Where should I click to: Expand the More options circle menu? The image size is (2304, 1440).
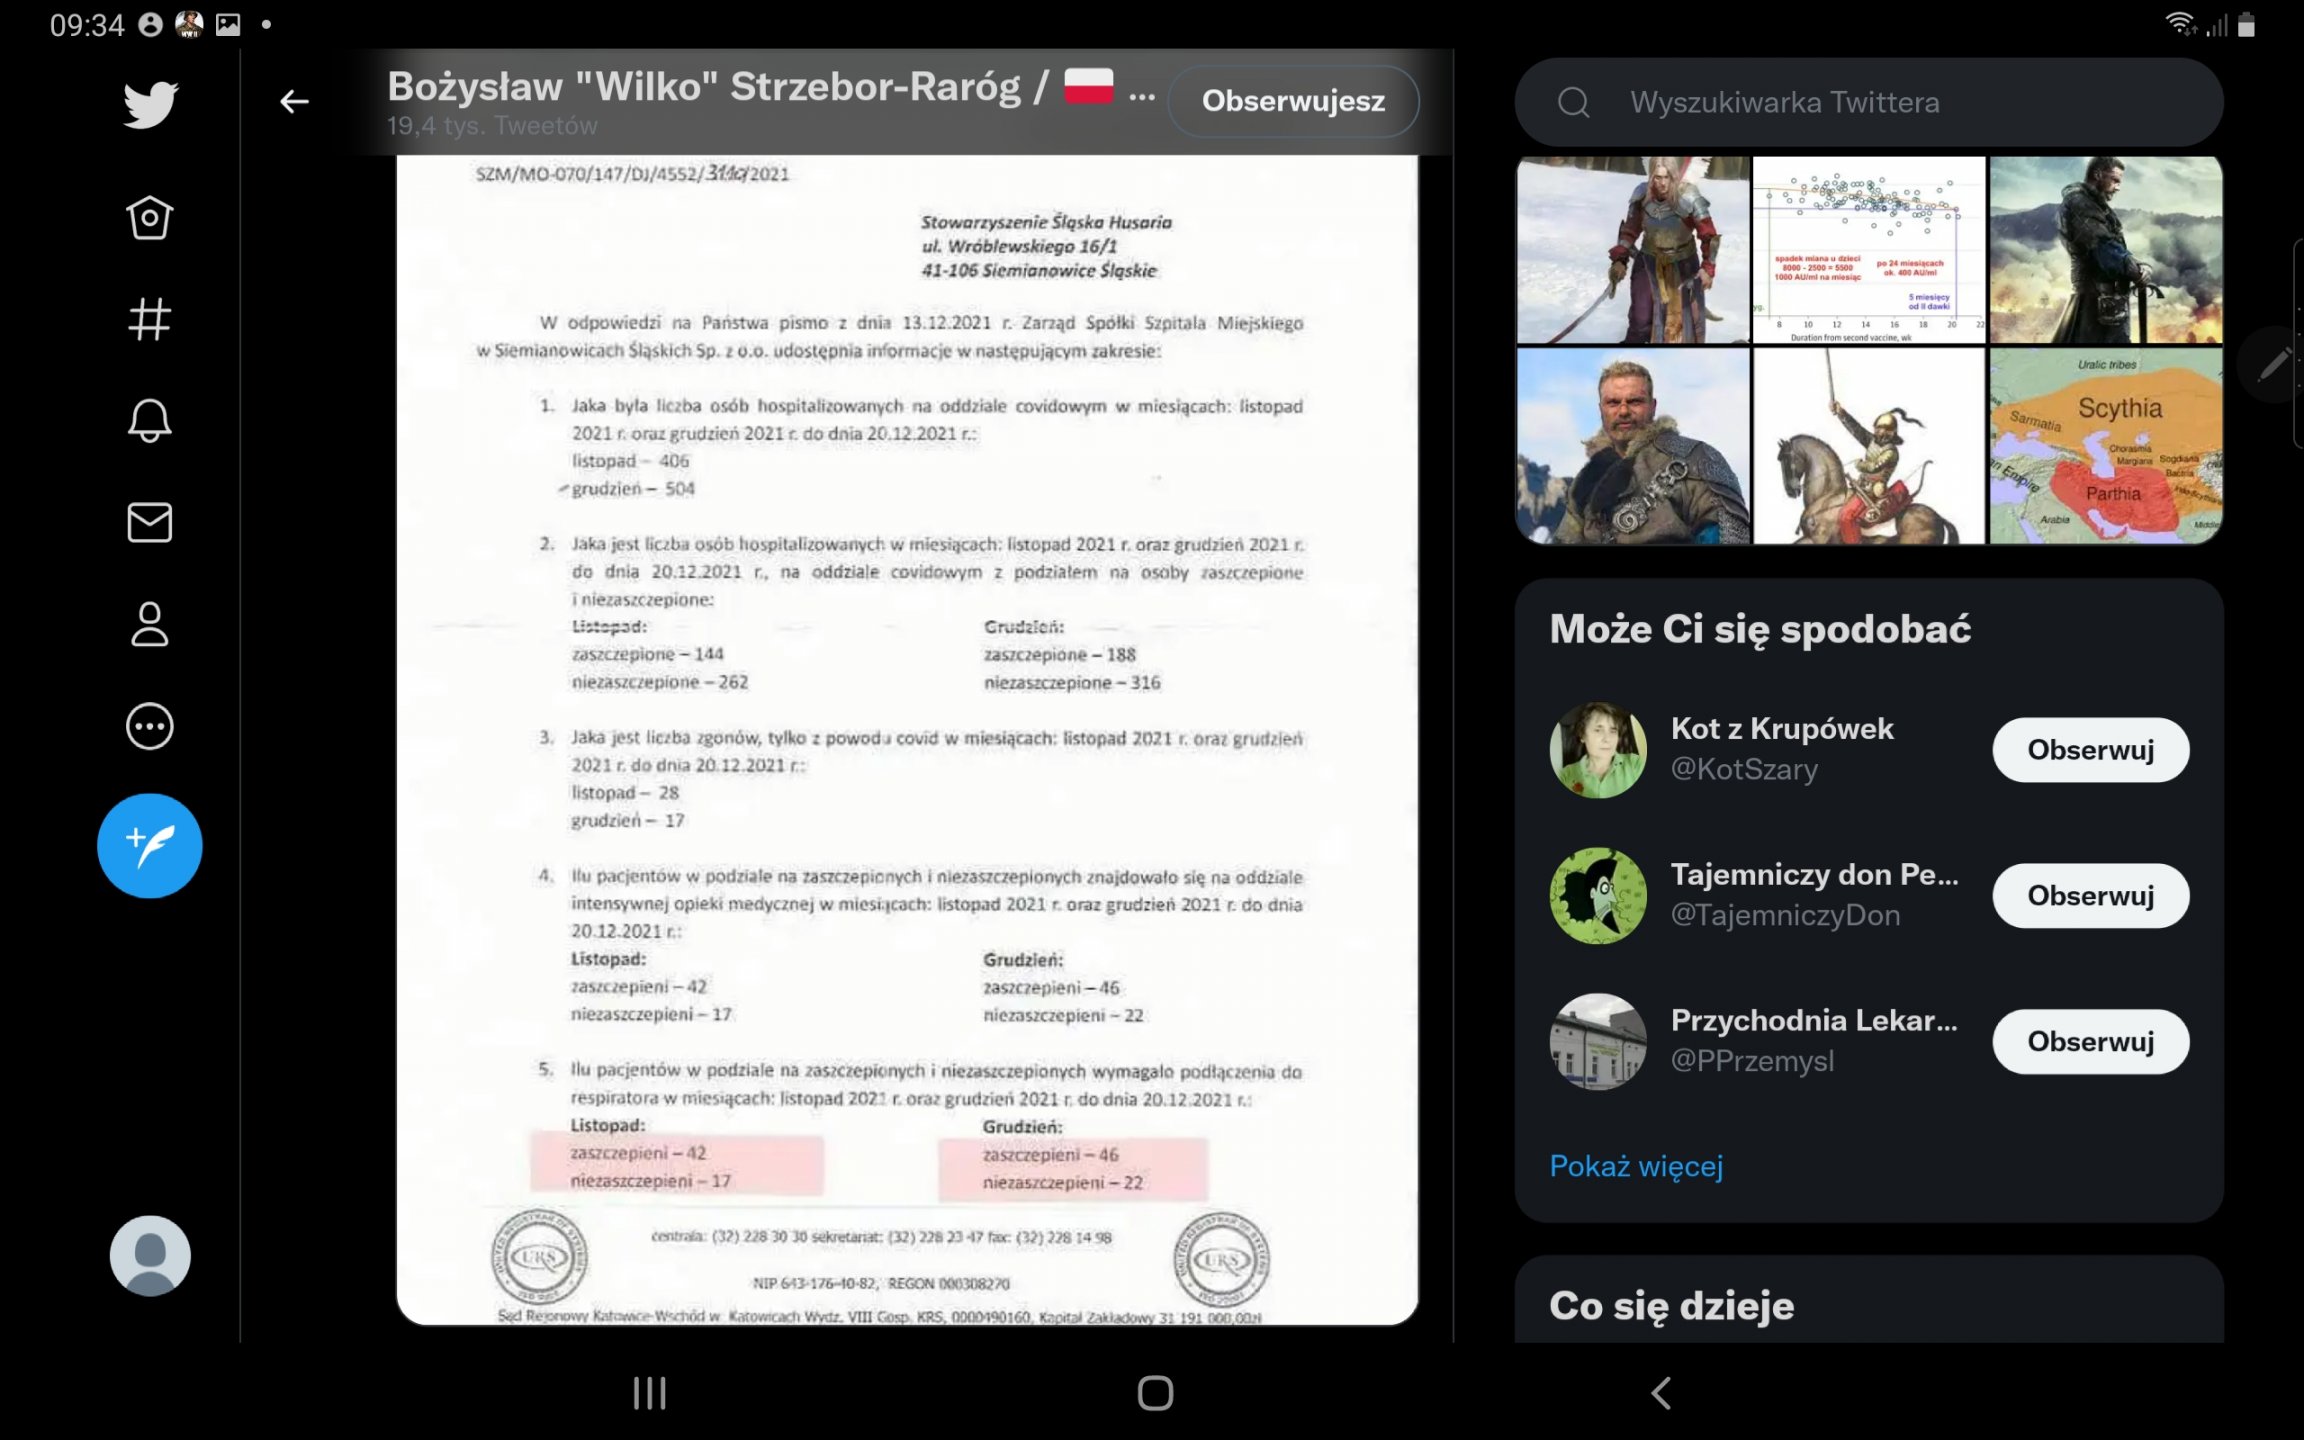click(150, 727)
